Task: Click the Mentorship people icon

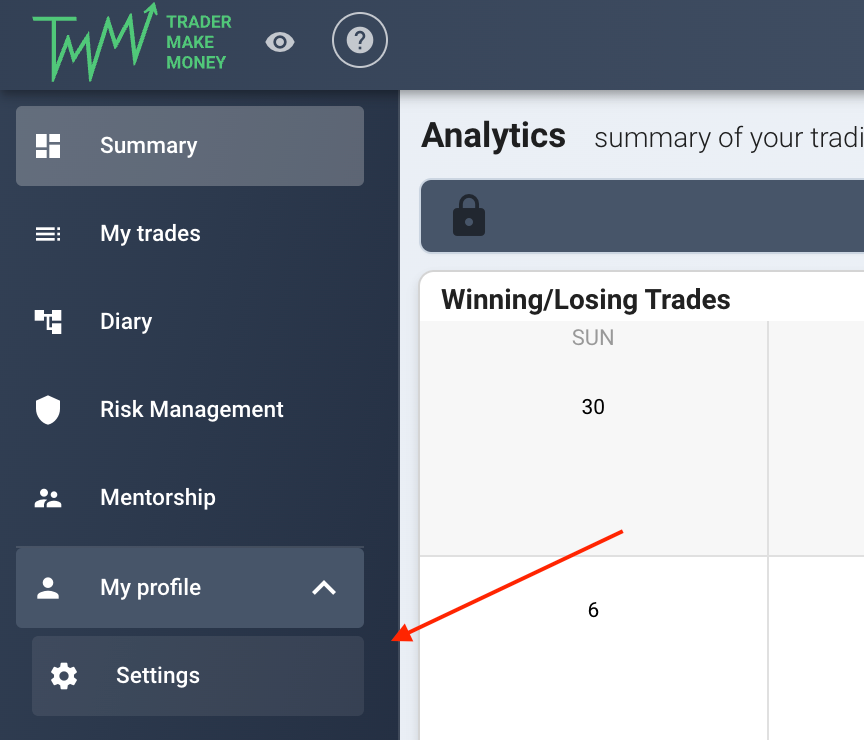Action: click(x=48, y=498)
